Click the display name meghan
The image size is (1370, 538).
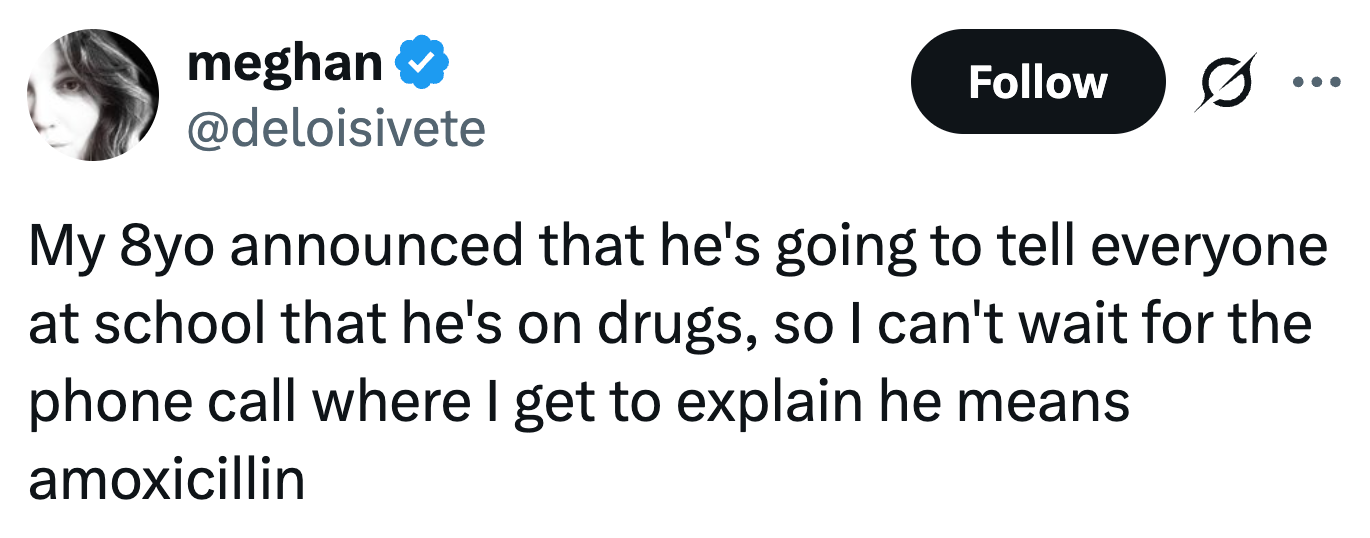(284, 65)
